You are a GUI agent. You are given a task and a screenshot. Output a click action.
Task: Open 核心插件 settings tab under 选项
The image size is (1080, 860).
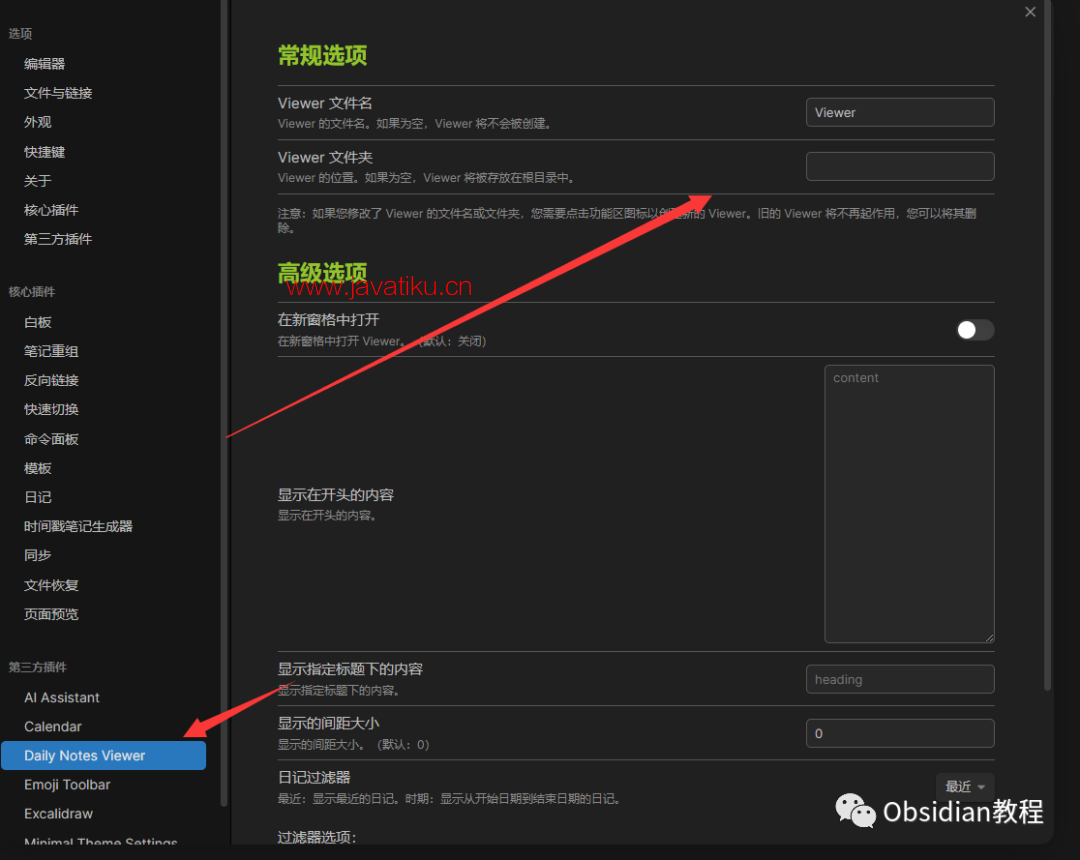pyautogui.click(x=51, y=210)
